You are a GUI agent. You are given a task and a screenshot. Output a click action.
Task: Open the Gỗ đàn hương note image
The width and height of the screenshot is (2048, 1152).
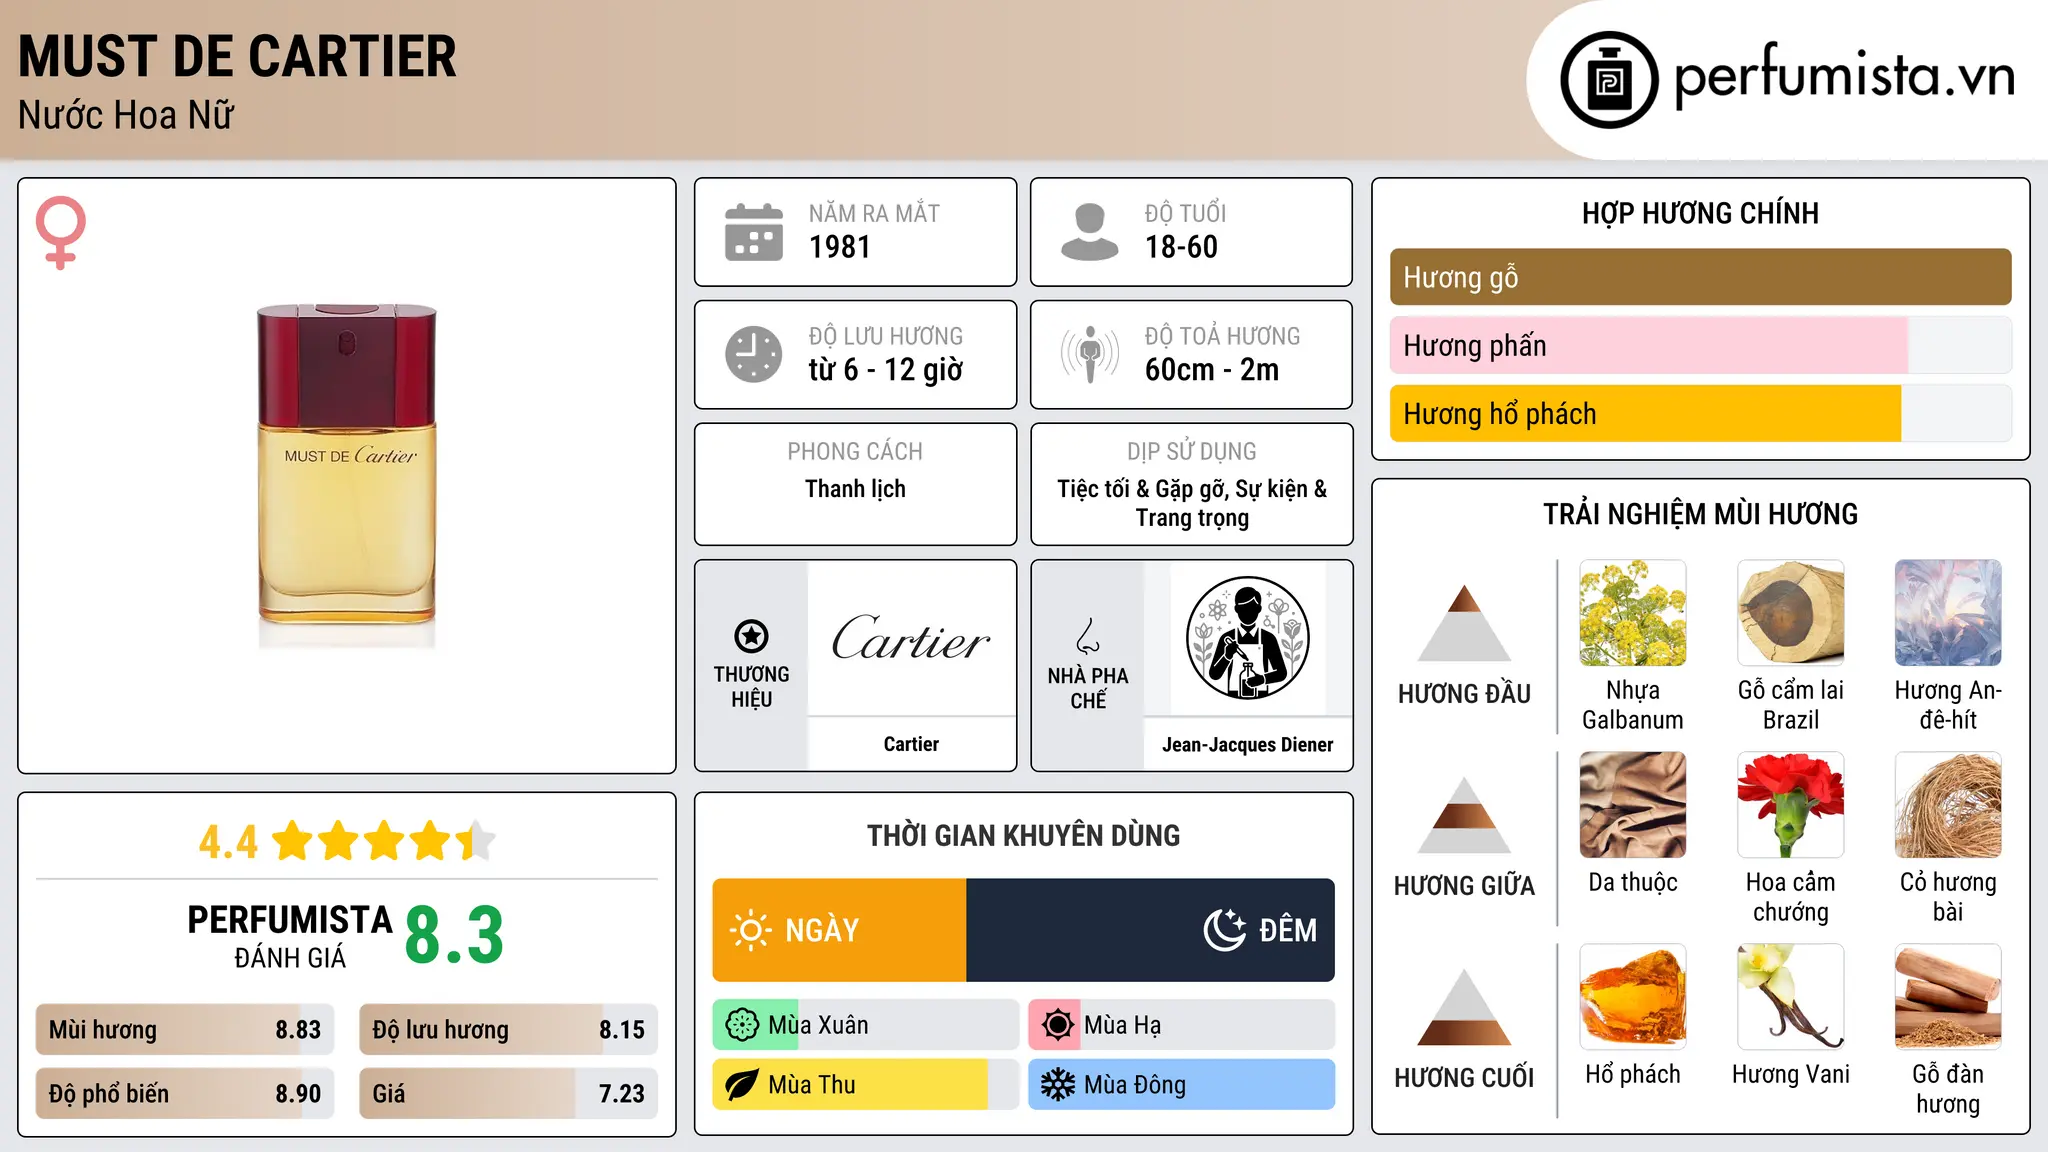pyautogui.click(x=1948, y=997)
